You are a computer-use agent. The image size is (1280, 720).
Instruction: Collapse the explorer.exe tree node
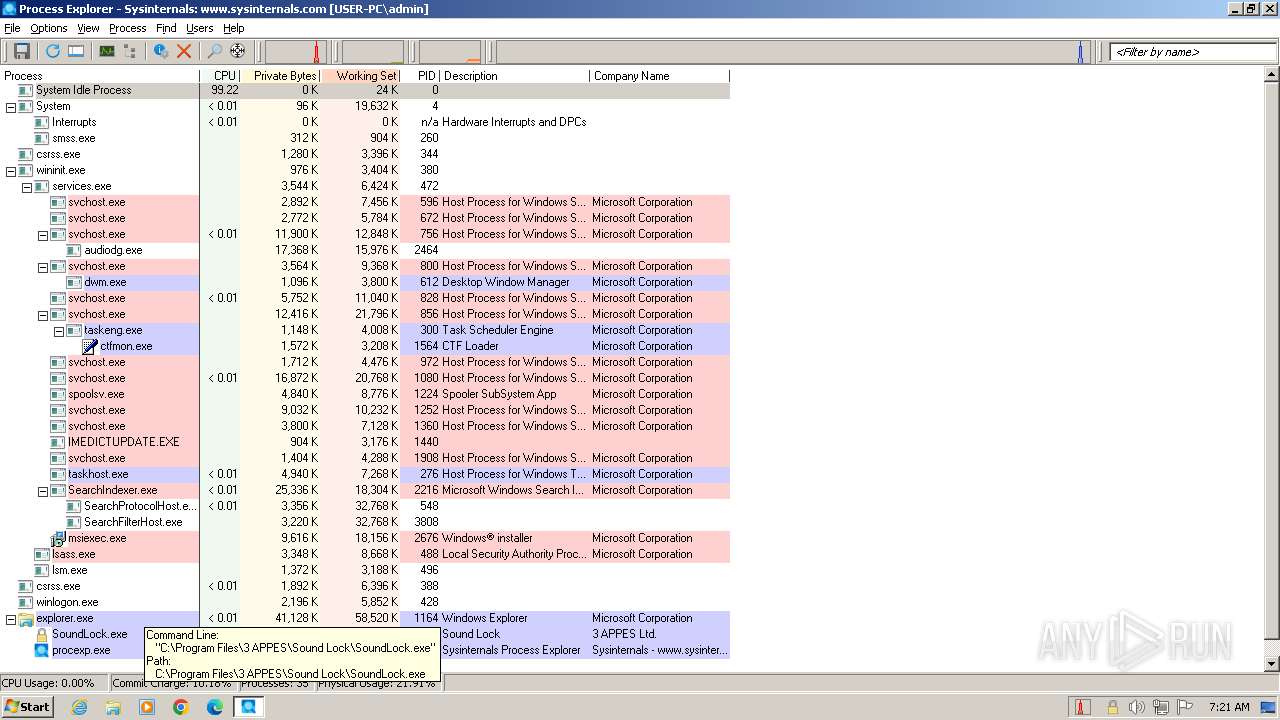(11, 618)
